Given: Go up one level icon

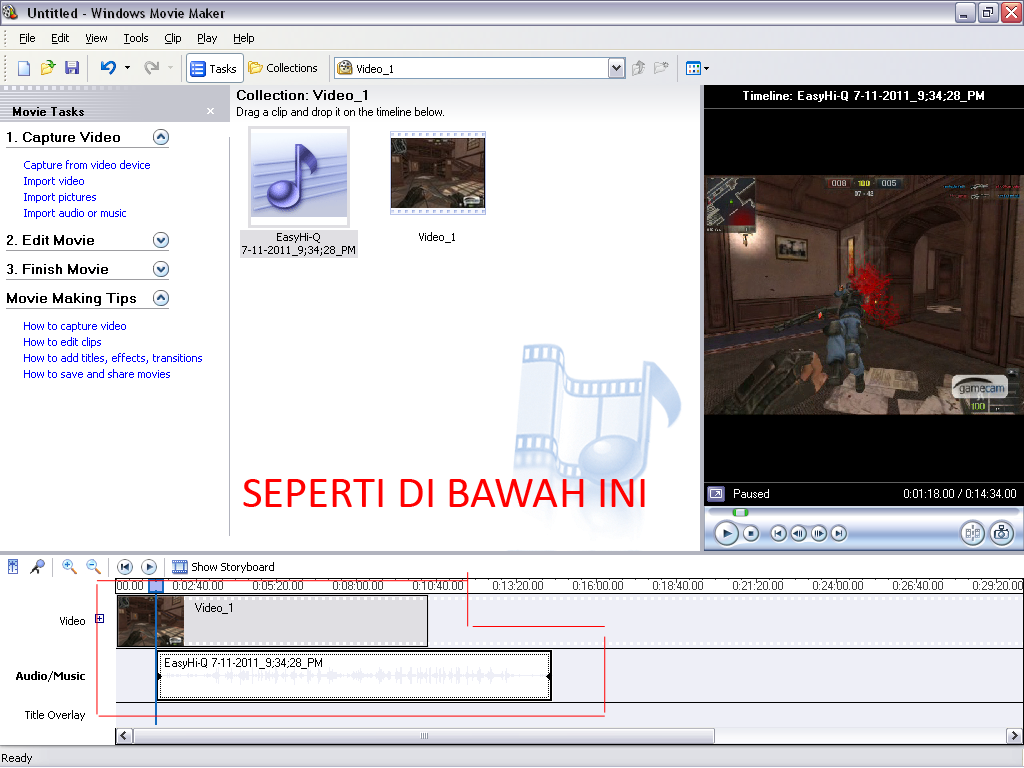Looking at the screenshot, I should (x=639, y=68).
